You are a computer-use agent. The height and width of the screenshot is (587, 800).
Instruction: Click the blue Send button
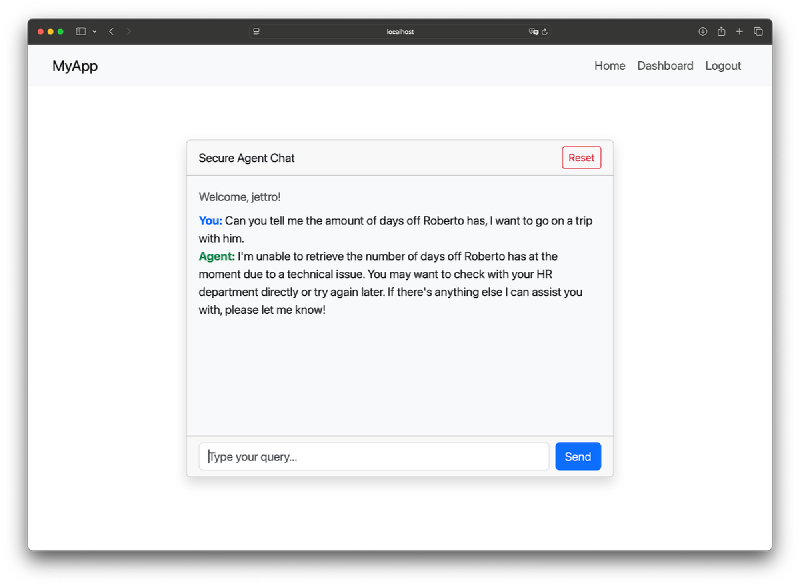coord(578,456)
